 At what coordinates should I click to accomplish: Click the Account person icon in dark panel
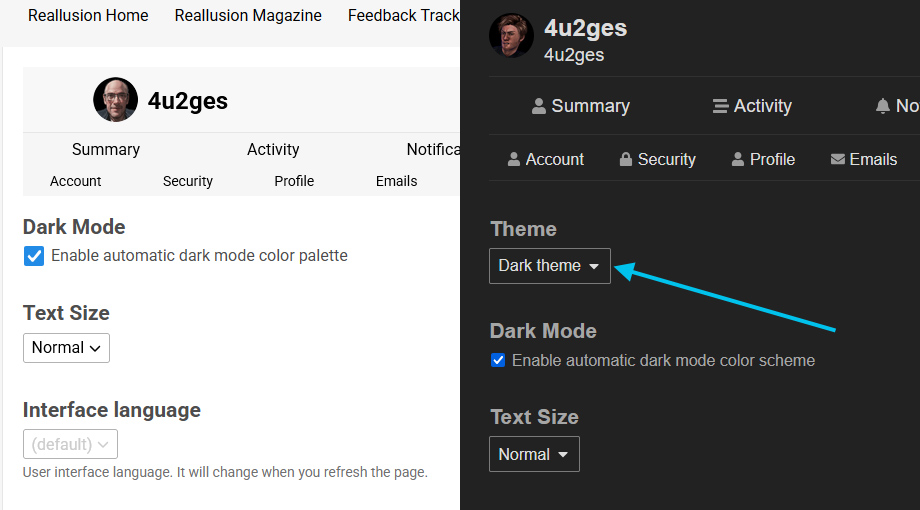514,159
